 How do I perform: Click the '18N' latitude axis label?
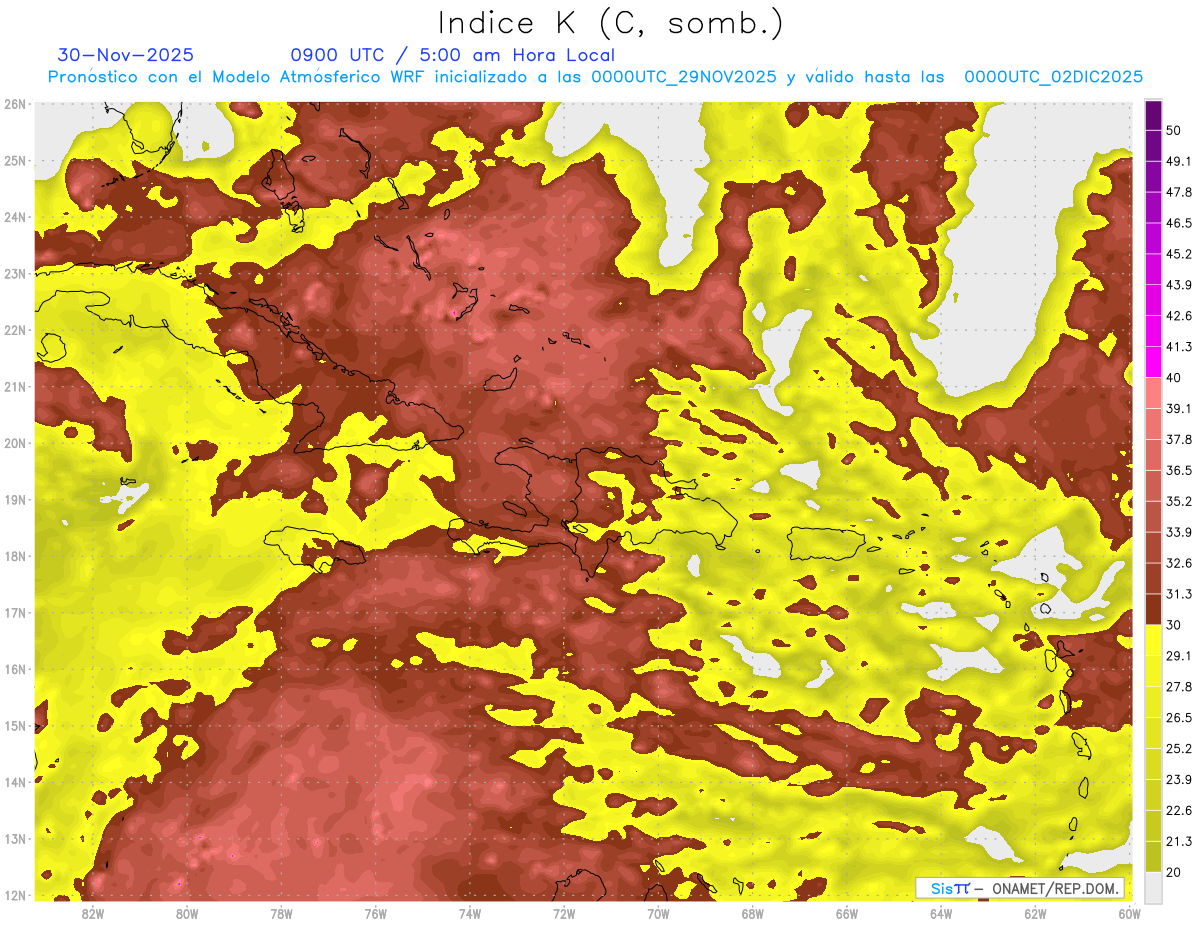14,556
